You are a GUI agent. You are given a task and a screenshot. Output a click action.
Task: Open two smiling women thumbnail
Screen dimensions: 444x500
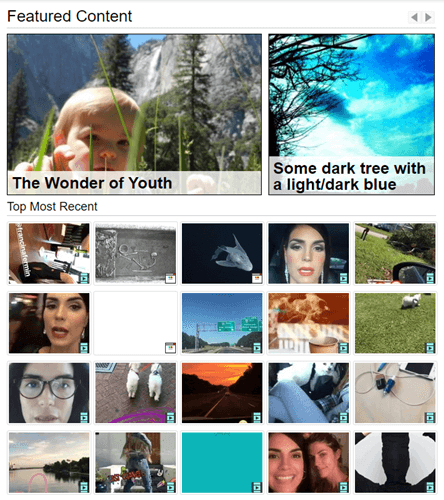(x=309, y=462)
